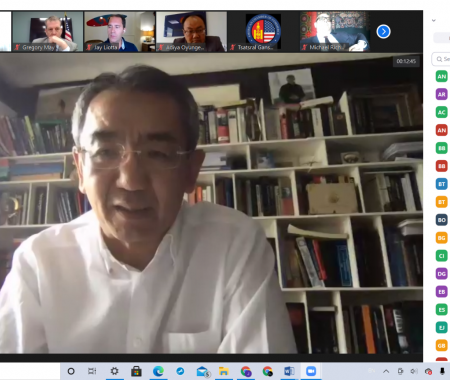
Task: Open the Task View button
Action: [x=92, y=371]
